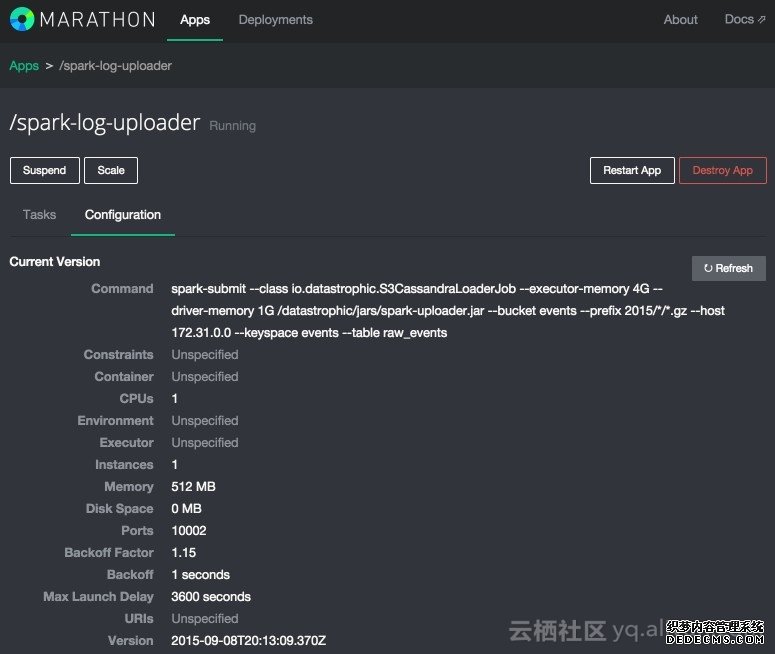Viewport: 775px width, 654px height.
Task: Click the Refresh button with reload icon
Action: [728, 268]
